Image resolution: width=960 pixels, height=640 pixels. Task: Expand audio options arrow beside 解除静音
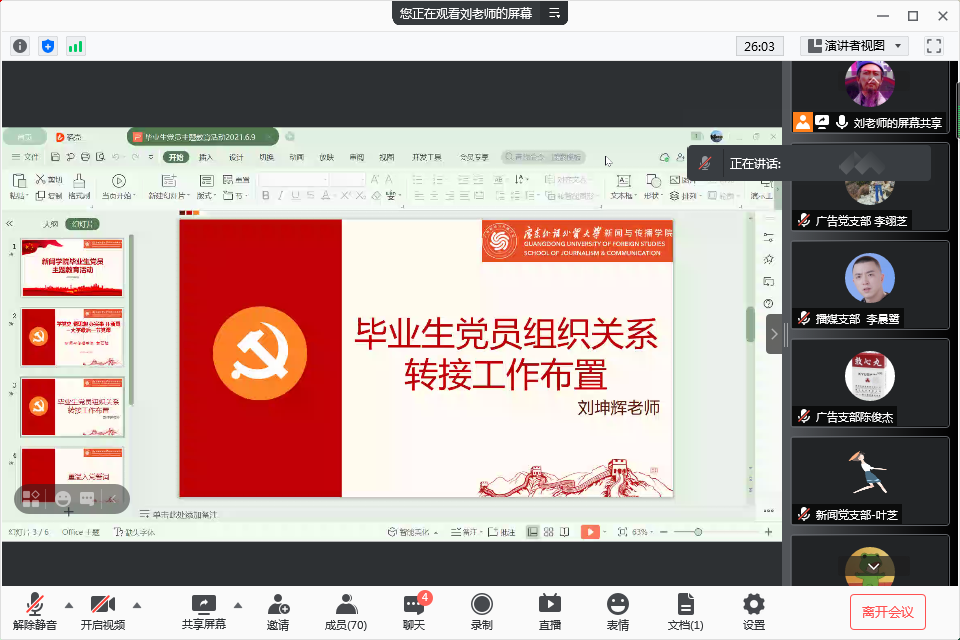click(x=69, y=605)
